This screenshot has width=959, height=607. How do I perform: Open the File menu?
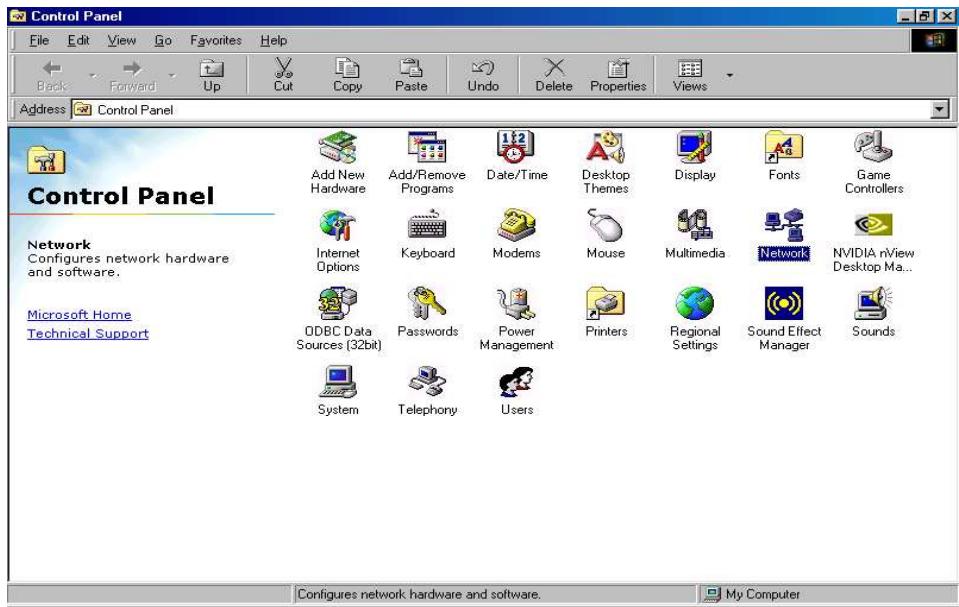[x=39, y=40]
